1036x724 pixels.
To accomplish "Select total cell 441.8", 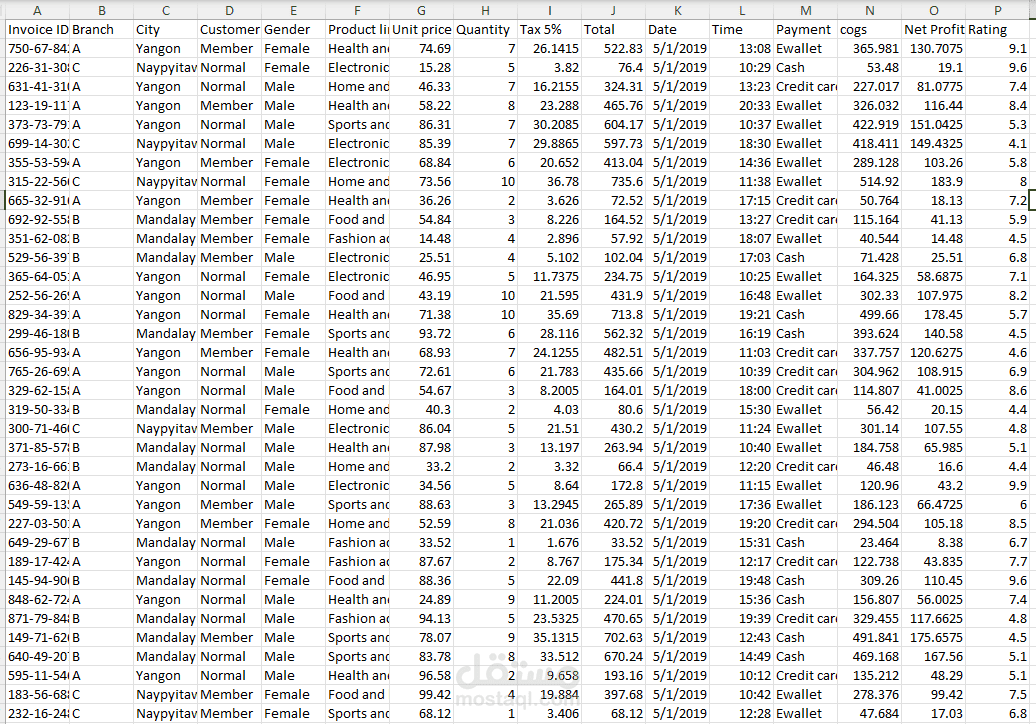I will (613, 581).
